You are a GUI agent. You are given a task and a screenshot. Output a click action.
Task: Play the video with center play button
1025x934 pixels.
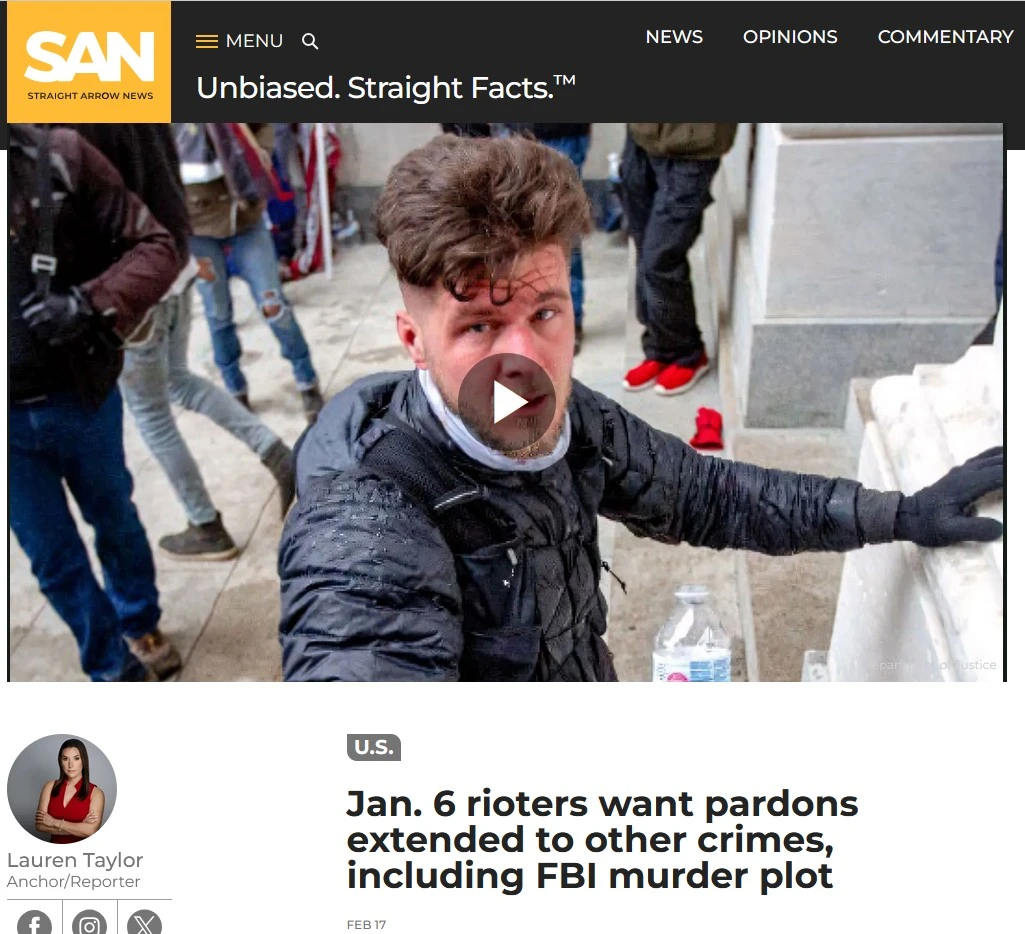[x=507, y=402]
